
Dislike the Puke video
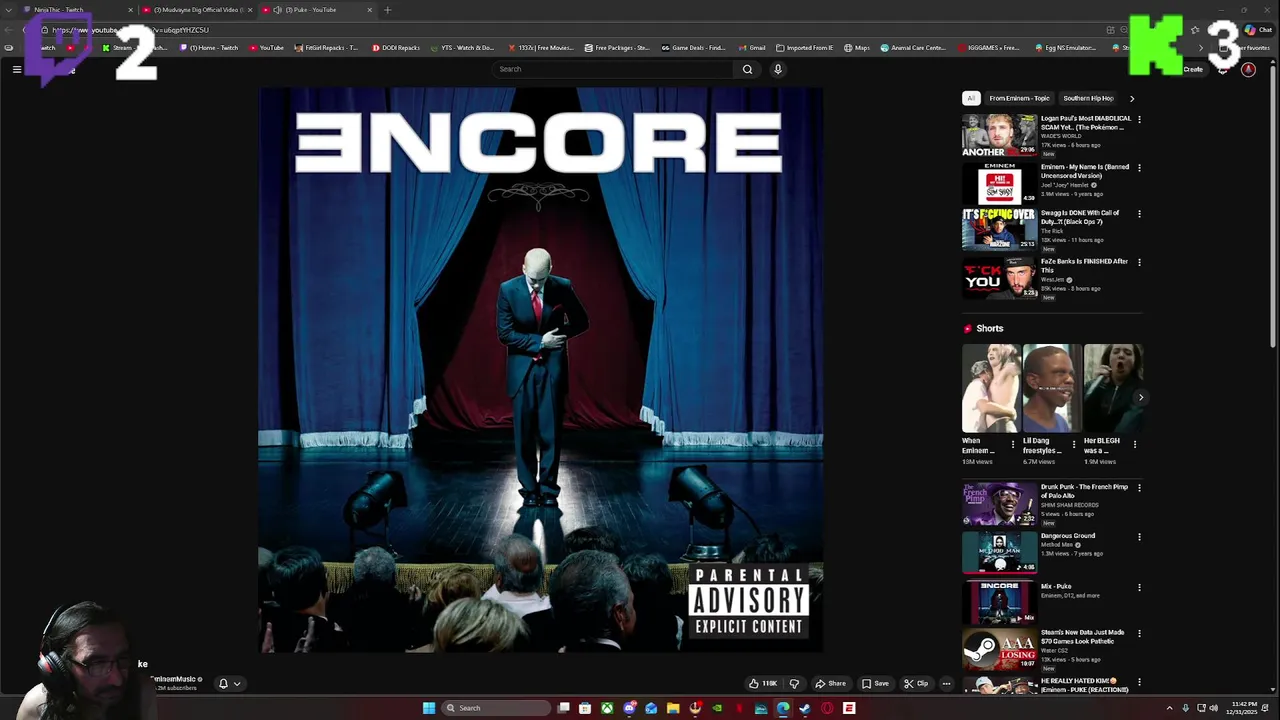[794, 684]
